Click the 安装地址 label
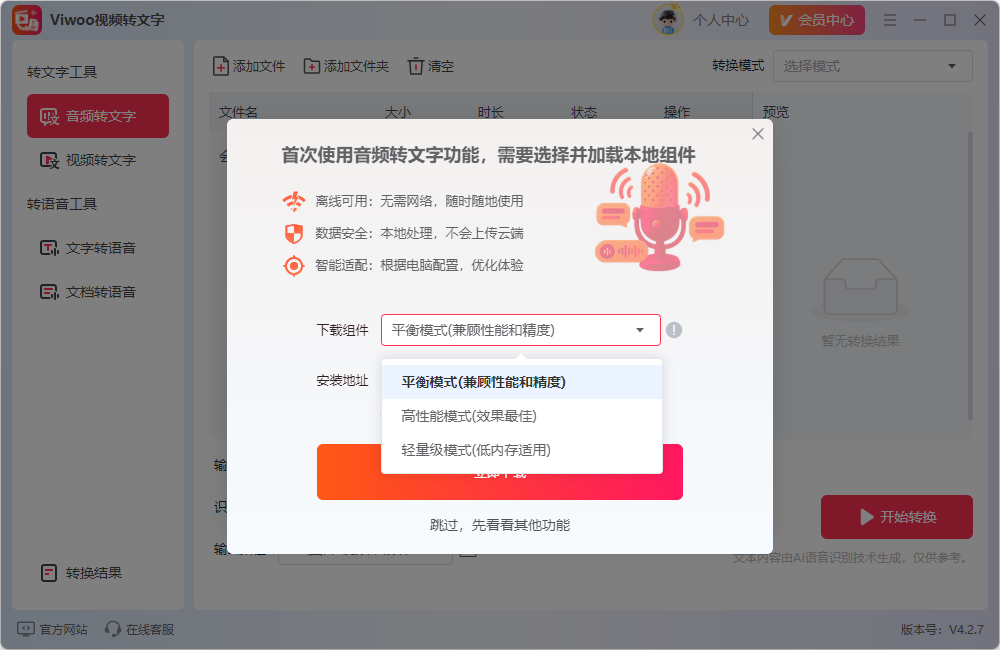 click(342, 381)
